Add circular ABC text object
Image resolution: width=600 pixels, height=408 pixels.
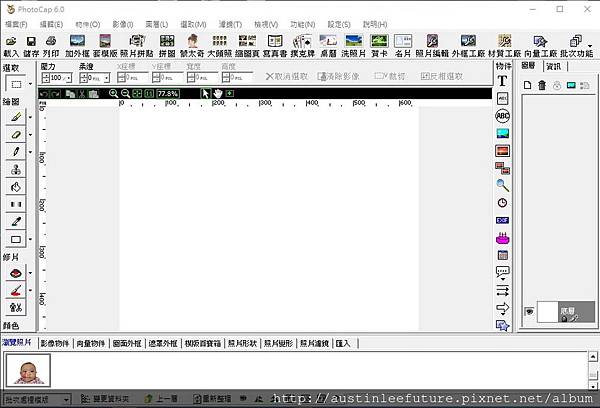point(502,116)
